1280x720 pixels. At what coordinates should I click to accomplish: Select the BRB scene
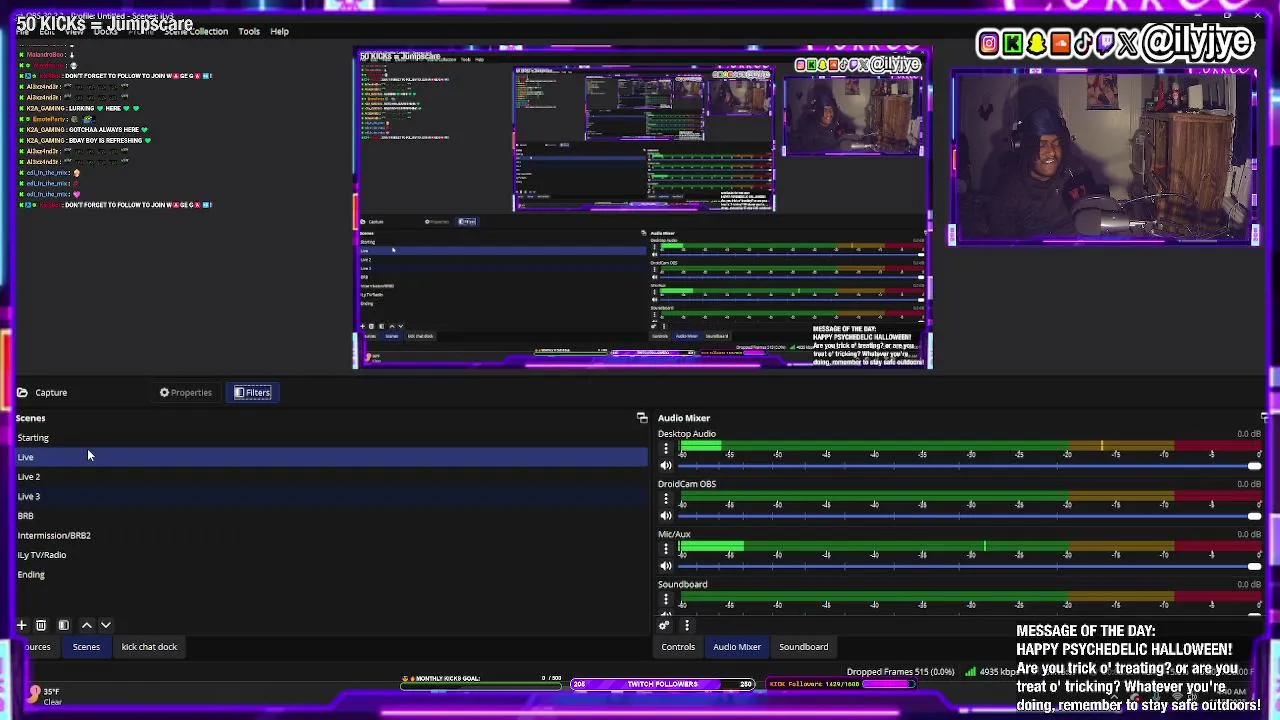point(331,516)
